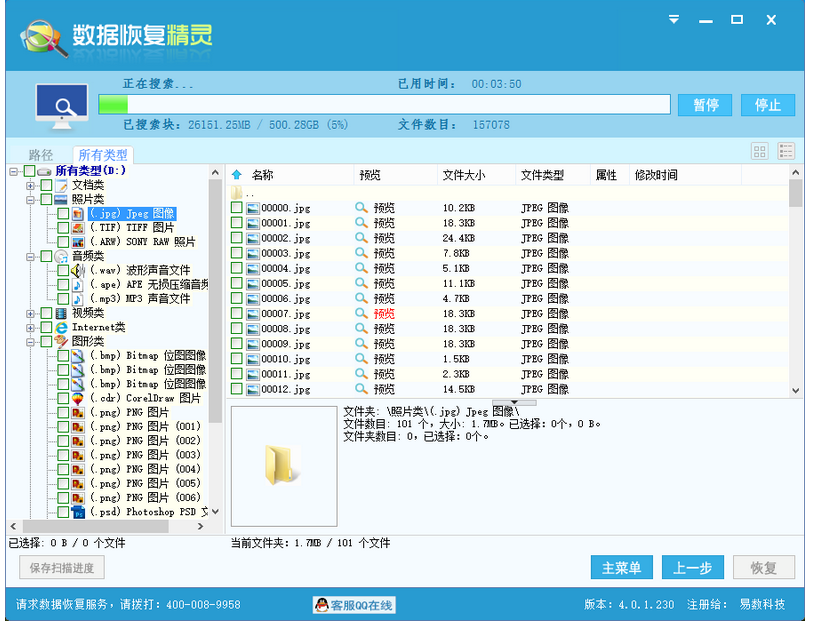Switch to thumbnail grid view
The width and height of the screenshot is (813, 623).
(x=760, y=150)
